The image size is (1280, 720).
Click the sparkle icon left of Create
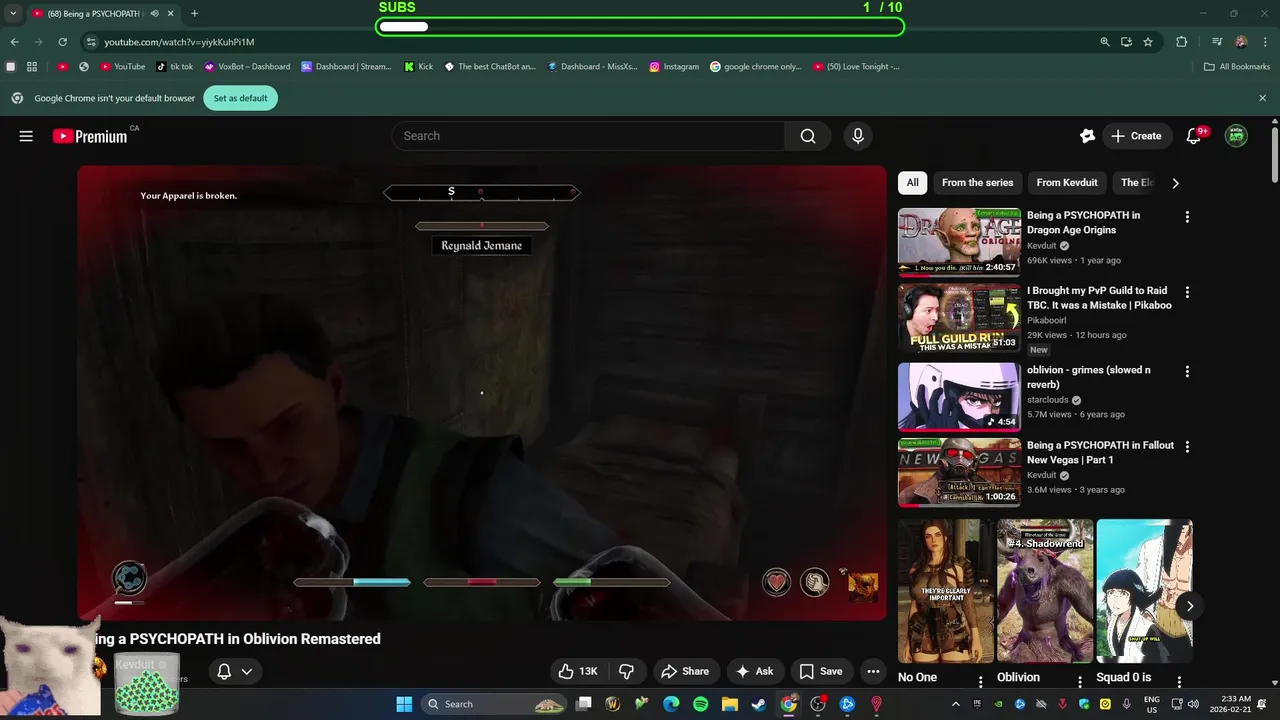tap(1088, 136)
